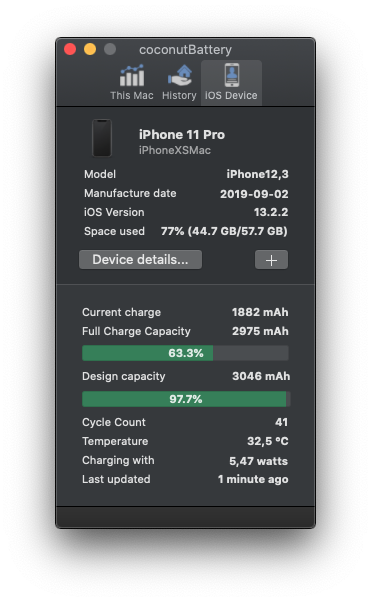Image resolution: width=371 pixels, height=602 pixels.
Task: Click the iOS Device tab label
Action: coord(231,95)
